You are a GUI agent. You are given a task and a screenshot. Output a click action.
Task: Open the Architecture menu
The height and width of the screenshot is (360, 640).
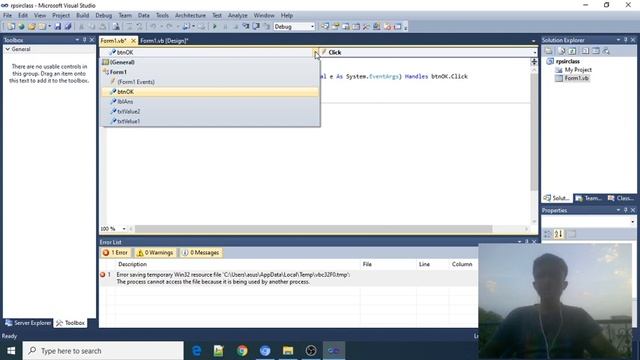click(x=190, y=16)
